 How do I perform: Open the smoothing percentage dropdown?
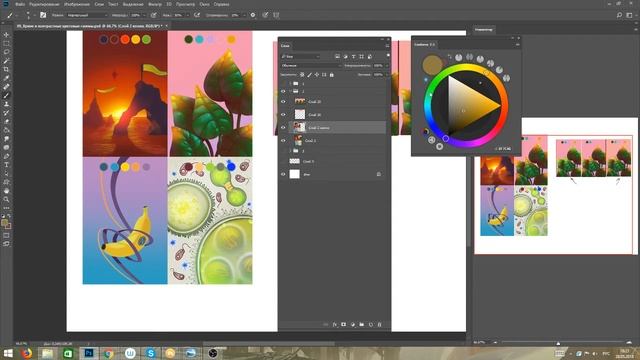[x=244, y=15]
